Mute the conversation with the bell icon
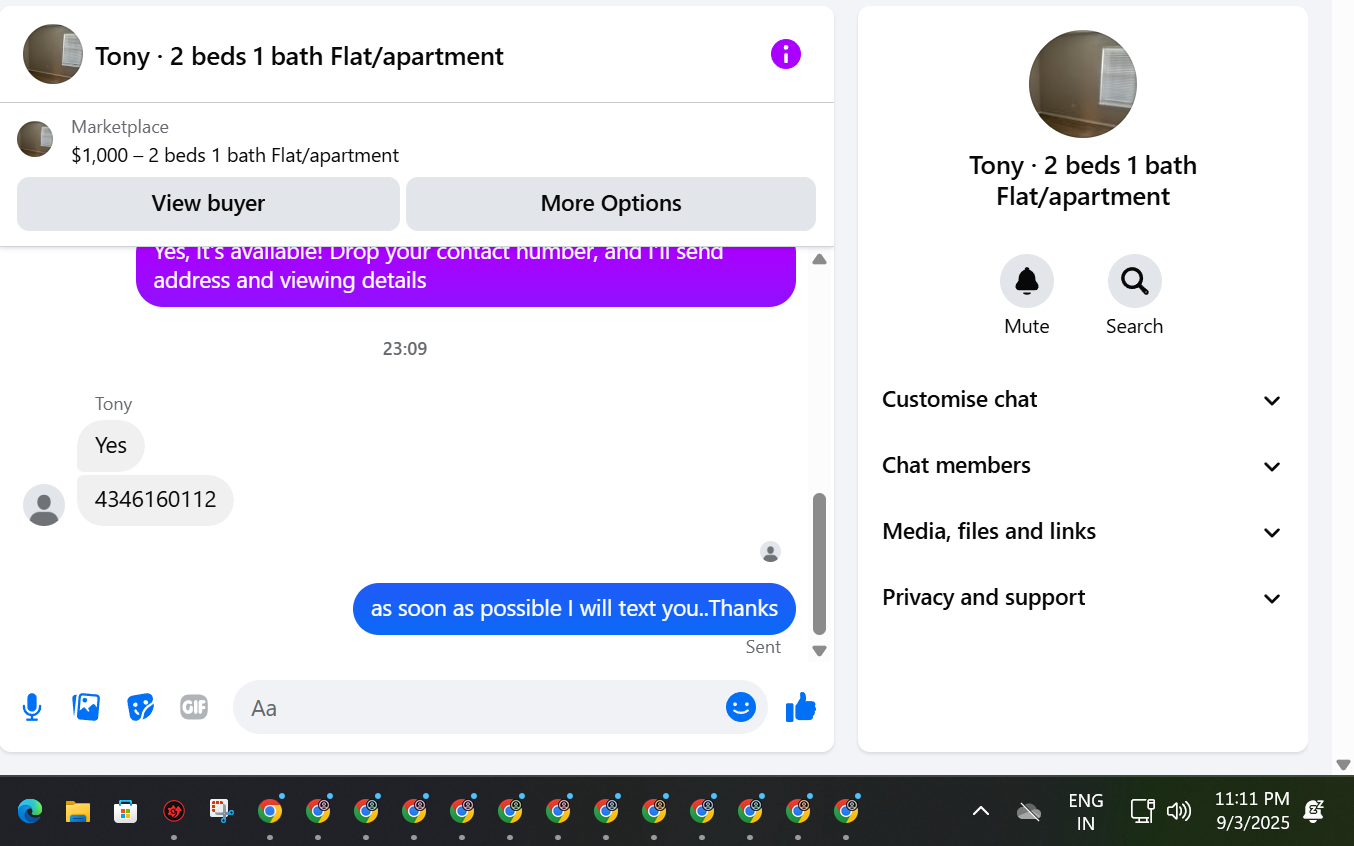Screen dimensions: 1354x846 point(1027,281)
